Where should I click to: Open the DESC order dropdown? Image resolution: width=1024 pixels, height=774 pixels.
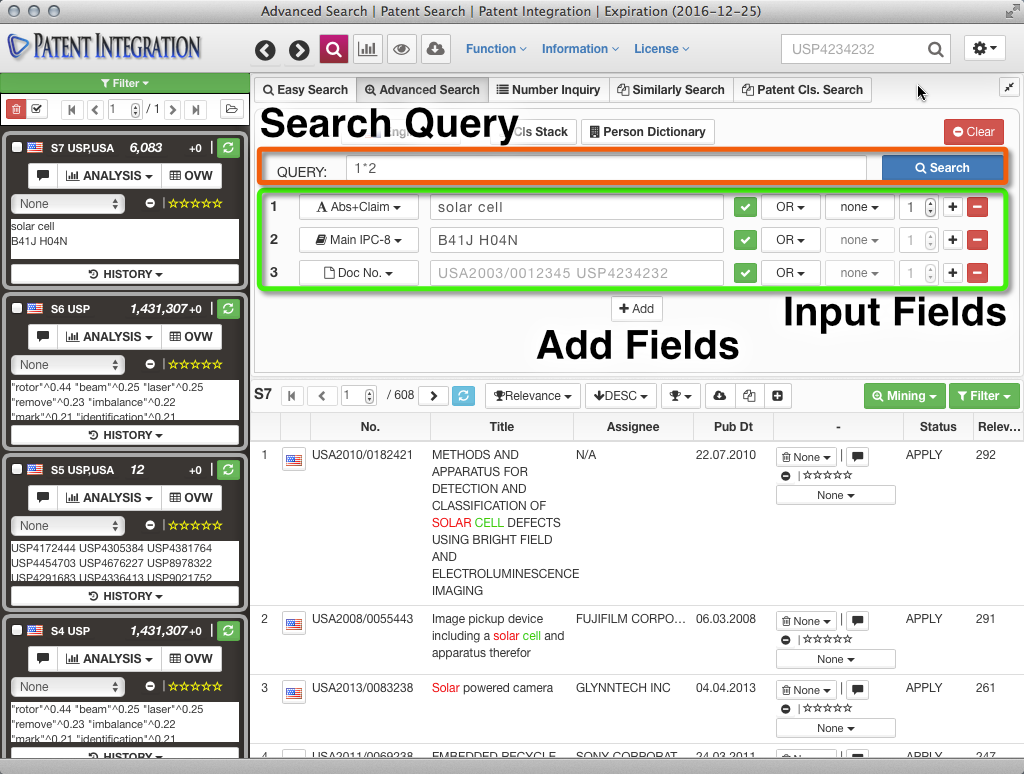[620, 396]
